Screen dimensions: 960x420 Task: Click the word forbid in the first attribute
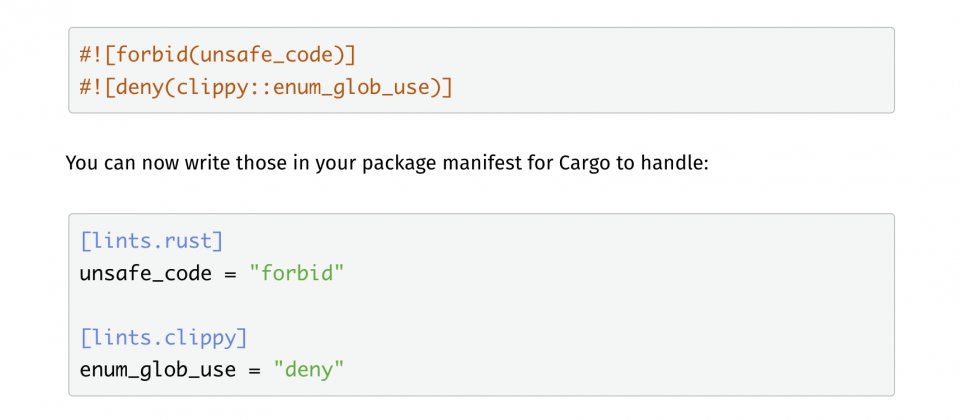click(152, 55)
